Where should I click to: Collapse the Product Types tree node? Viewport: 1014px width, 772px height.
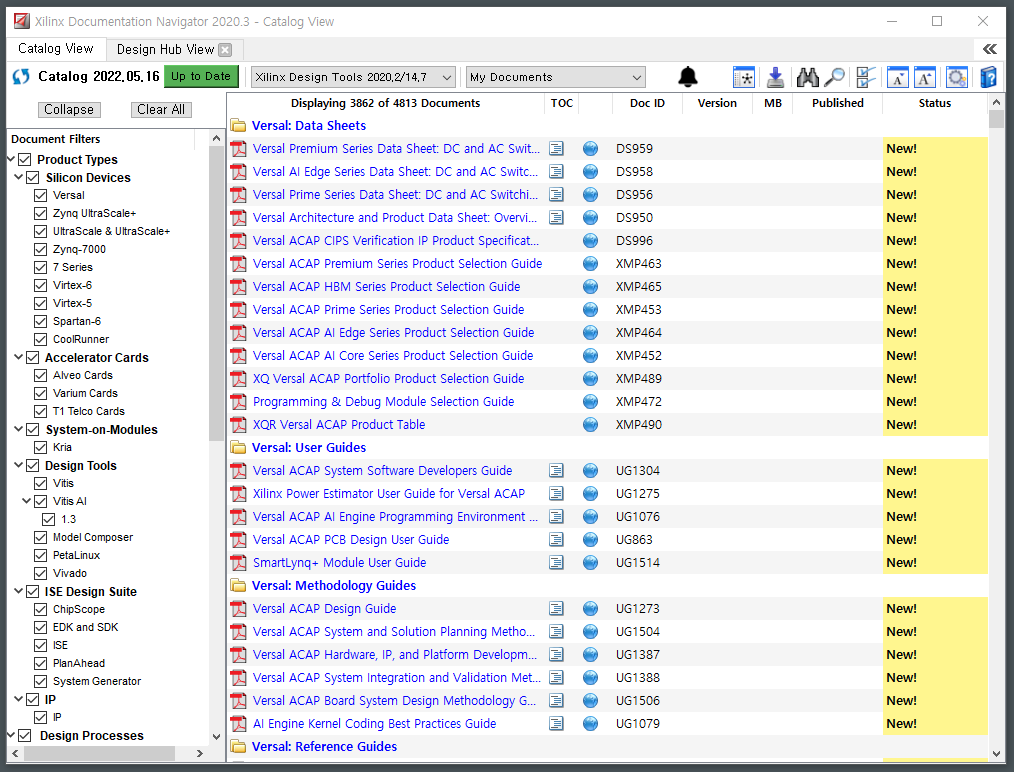pyautogui.click(x=11, y=159)
